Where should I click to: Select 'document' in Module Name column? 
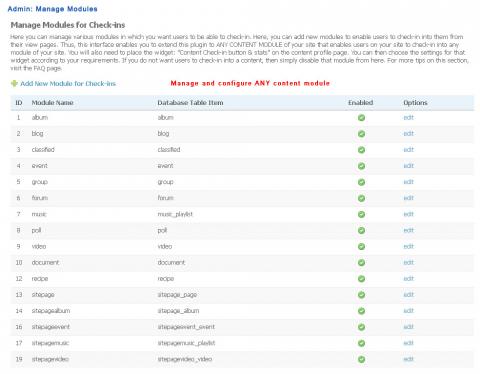(45, 263)
